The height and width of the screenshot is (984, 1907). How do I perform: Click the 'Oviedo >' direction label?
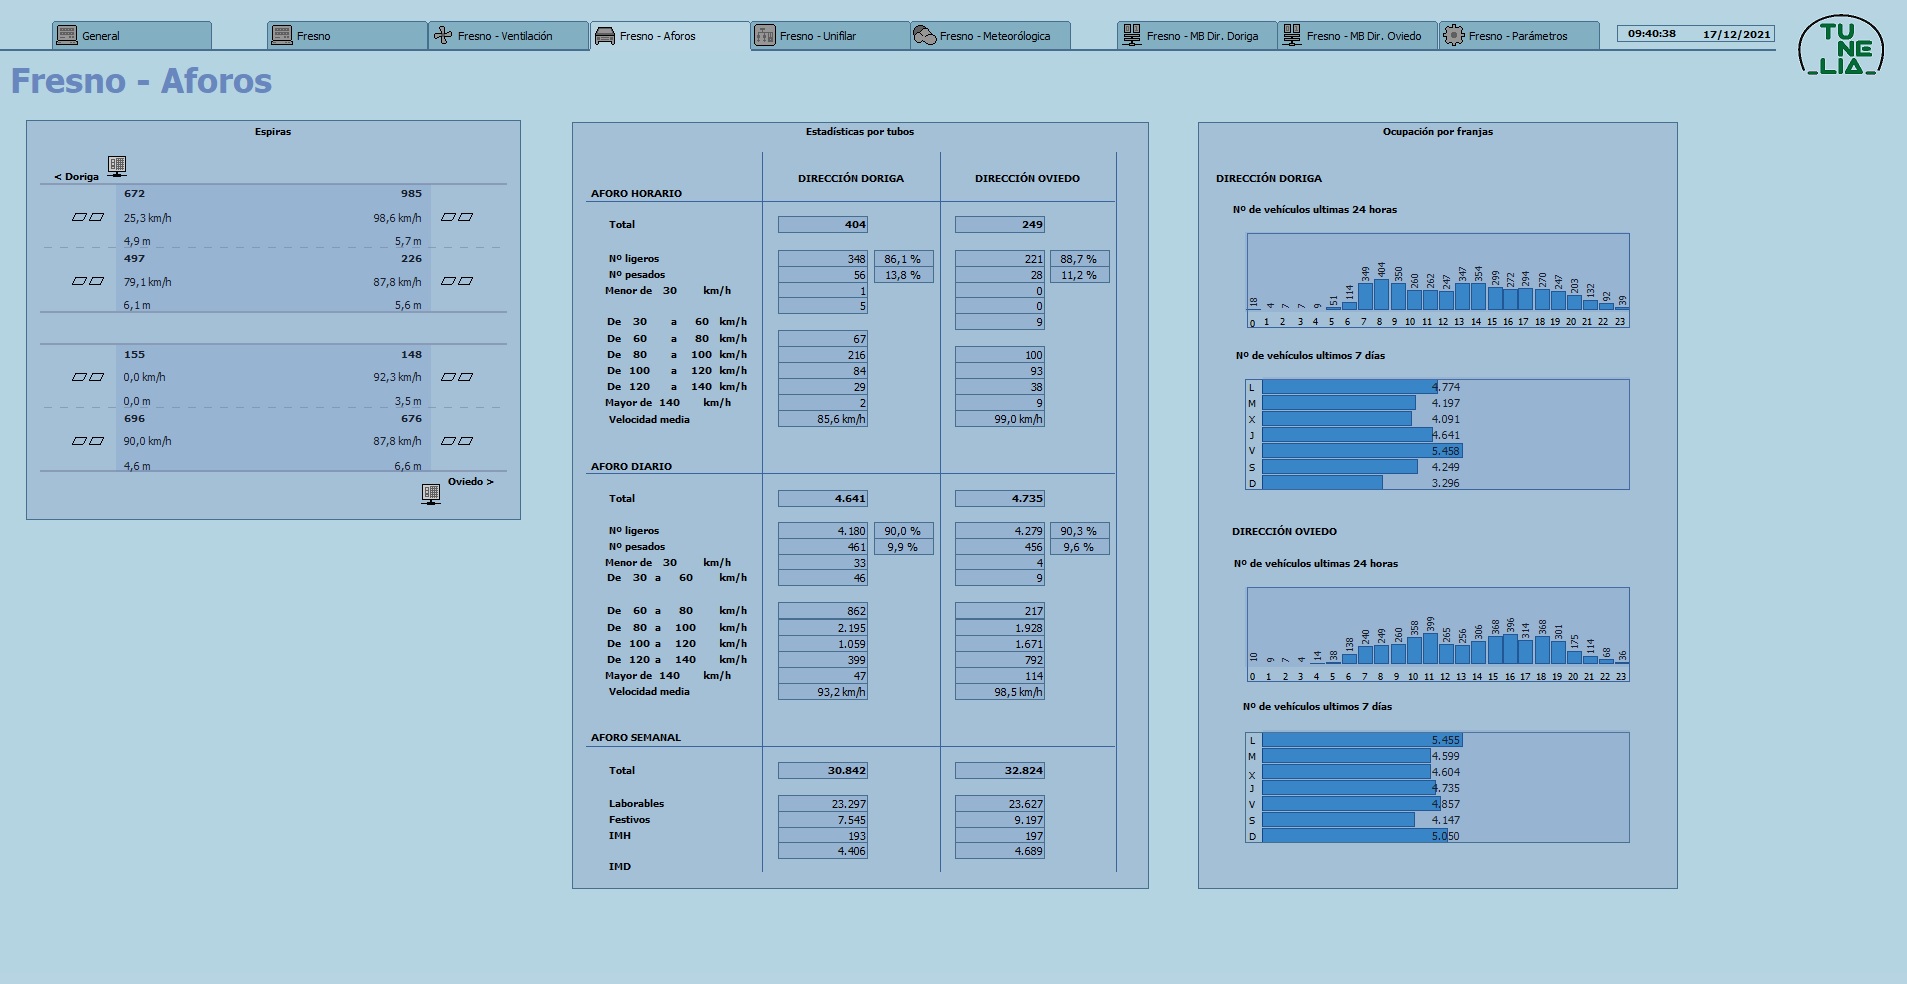470,482
